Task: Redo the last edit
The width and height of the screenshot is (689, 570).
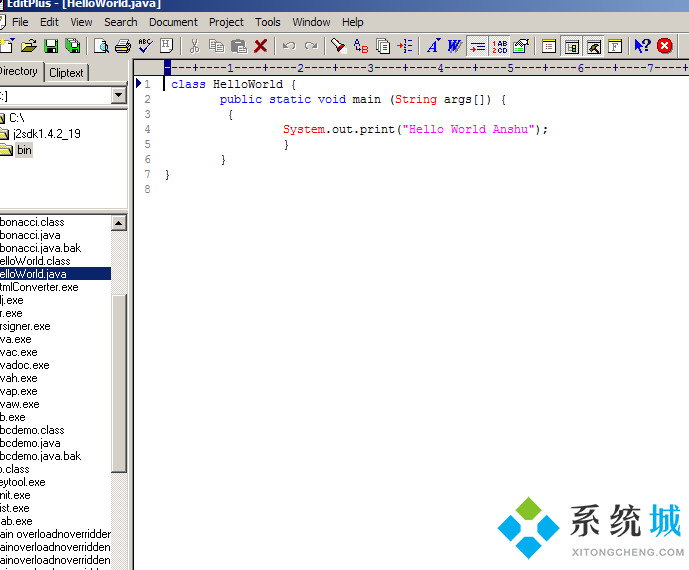Action: coord(311,46)
